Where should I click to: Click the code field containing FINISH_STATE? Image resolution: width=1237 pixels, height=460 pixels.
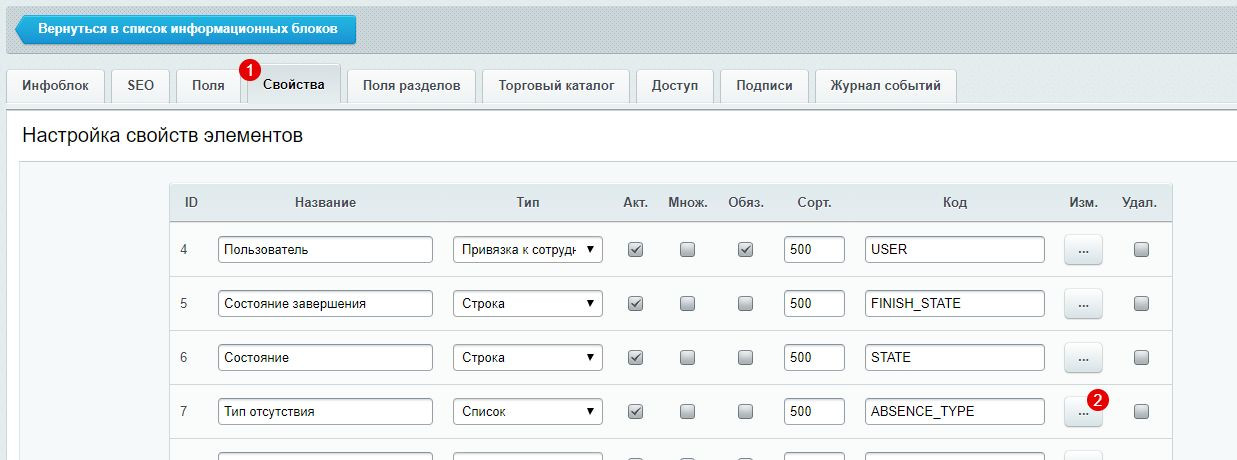coord(954,304)
